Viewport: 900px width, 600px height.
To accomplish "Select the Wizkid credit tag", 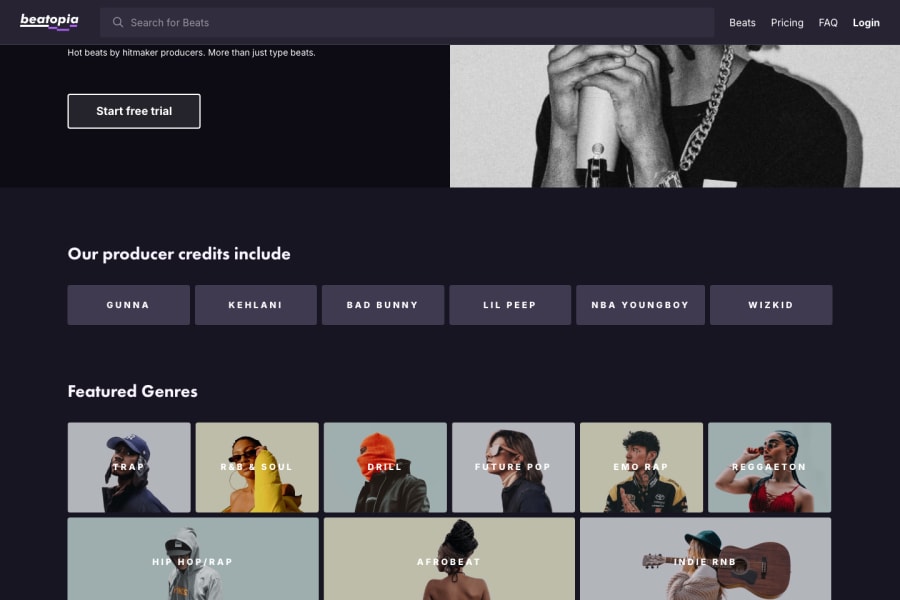I will 771,305.
